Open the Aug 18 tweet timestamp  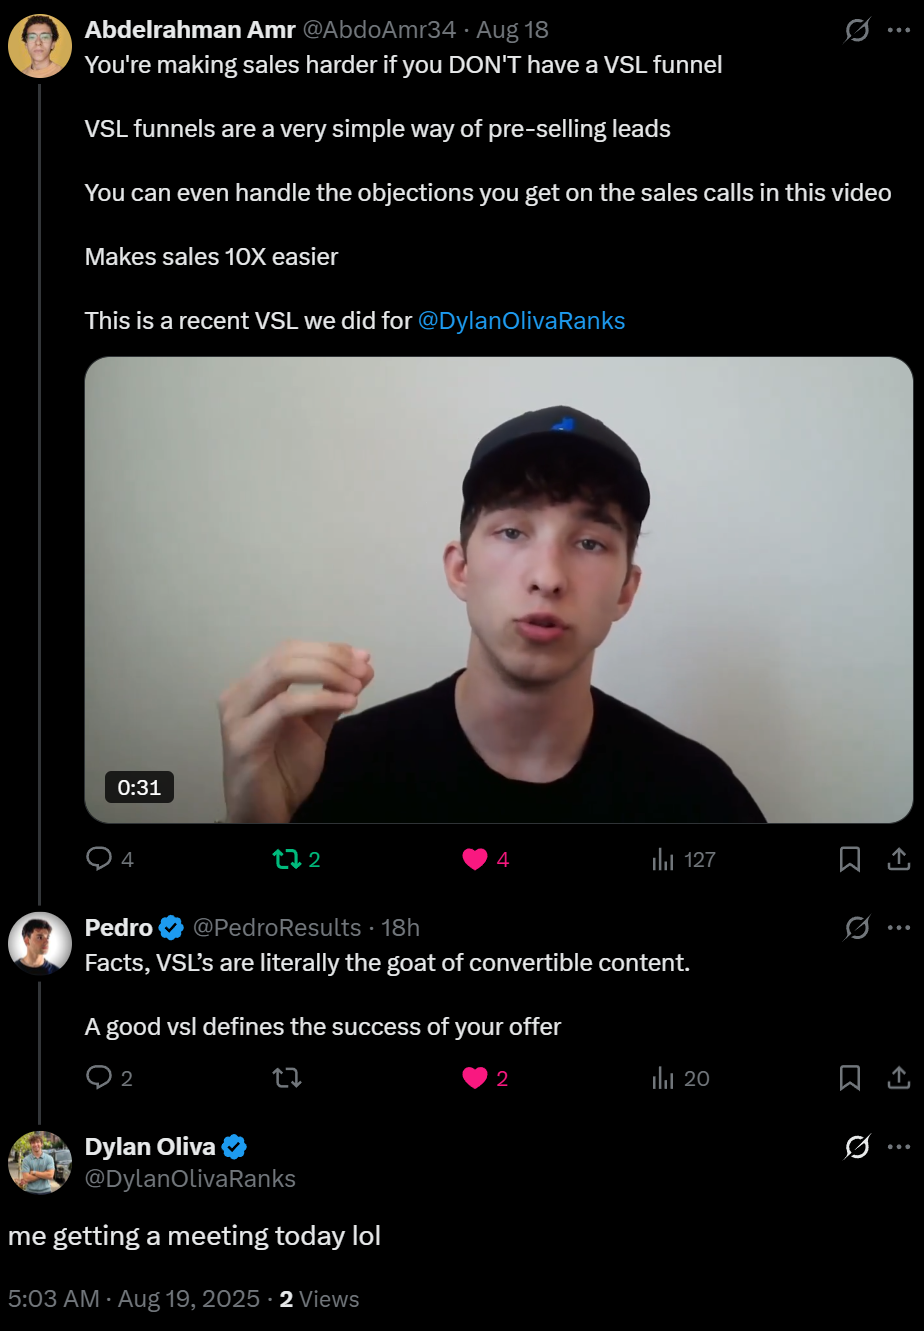coord(513,31)
